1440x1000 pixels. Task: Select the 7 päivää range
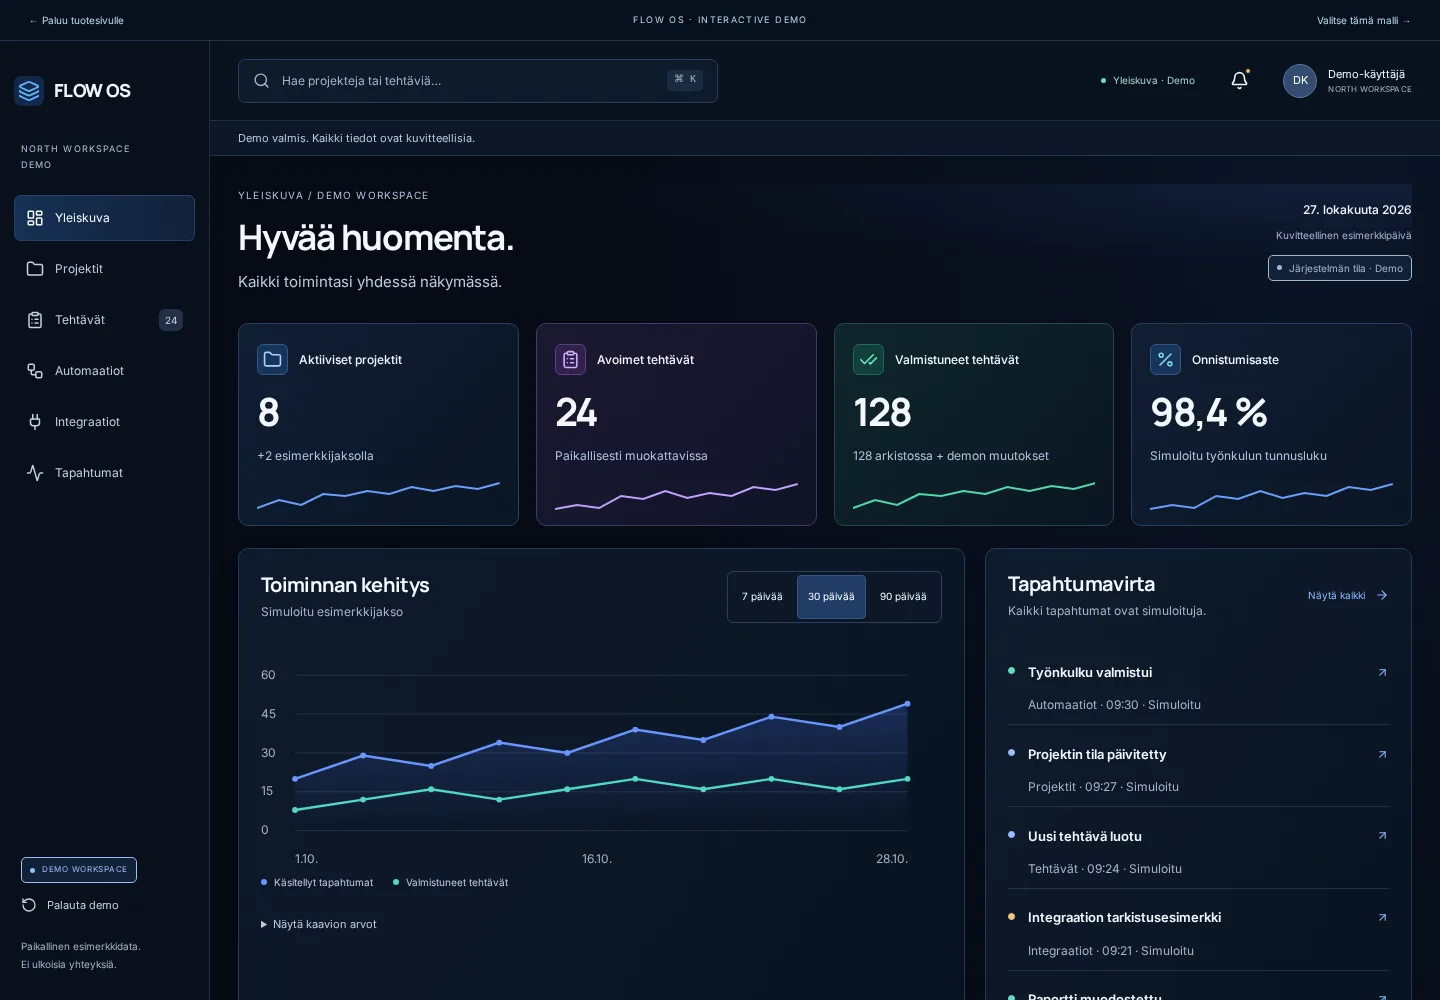(x=762, y=597)
